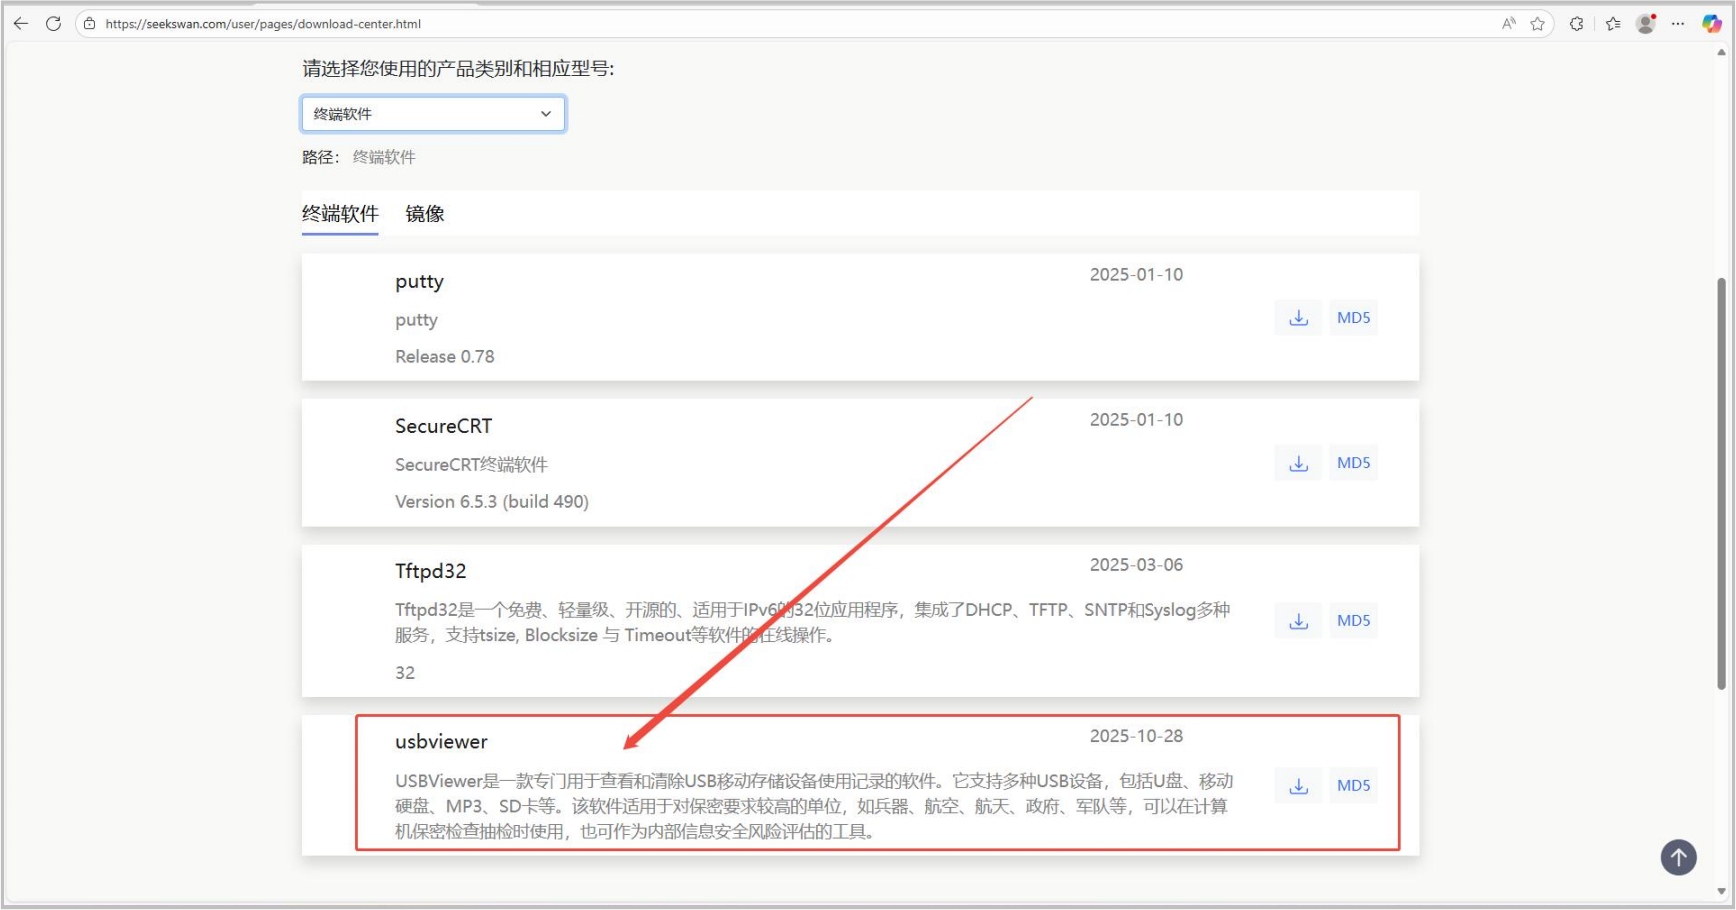
Task: Click the Read aloud icon in address bar
Action: tap(1507, 23)
